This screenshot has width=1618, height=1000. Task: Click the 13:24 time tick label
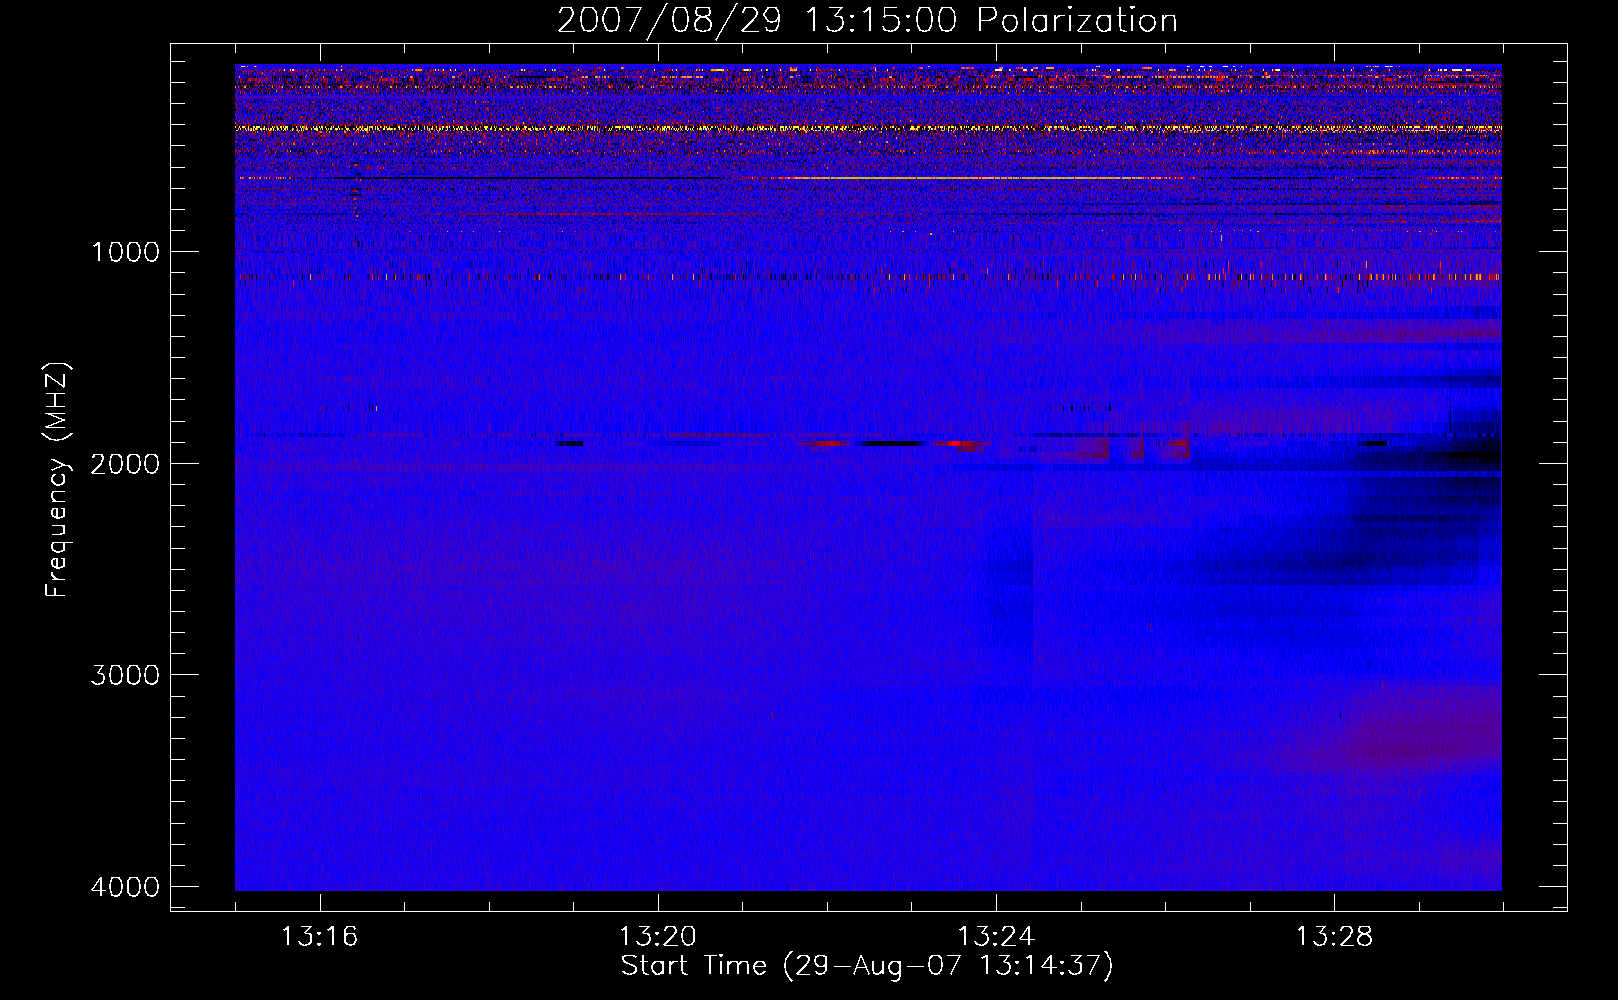(x=996, y=937)
